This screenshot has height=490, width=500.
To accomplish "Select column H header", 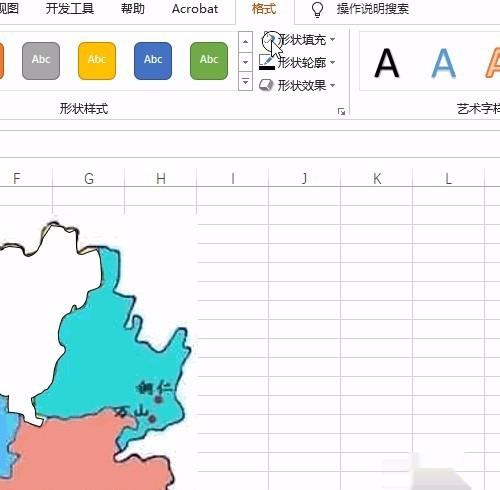I will pyautogui.click(x=161, y=178).
